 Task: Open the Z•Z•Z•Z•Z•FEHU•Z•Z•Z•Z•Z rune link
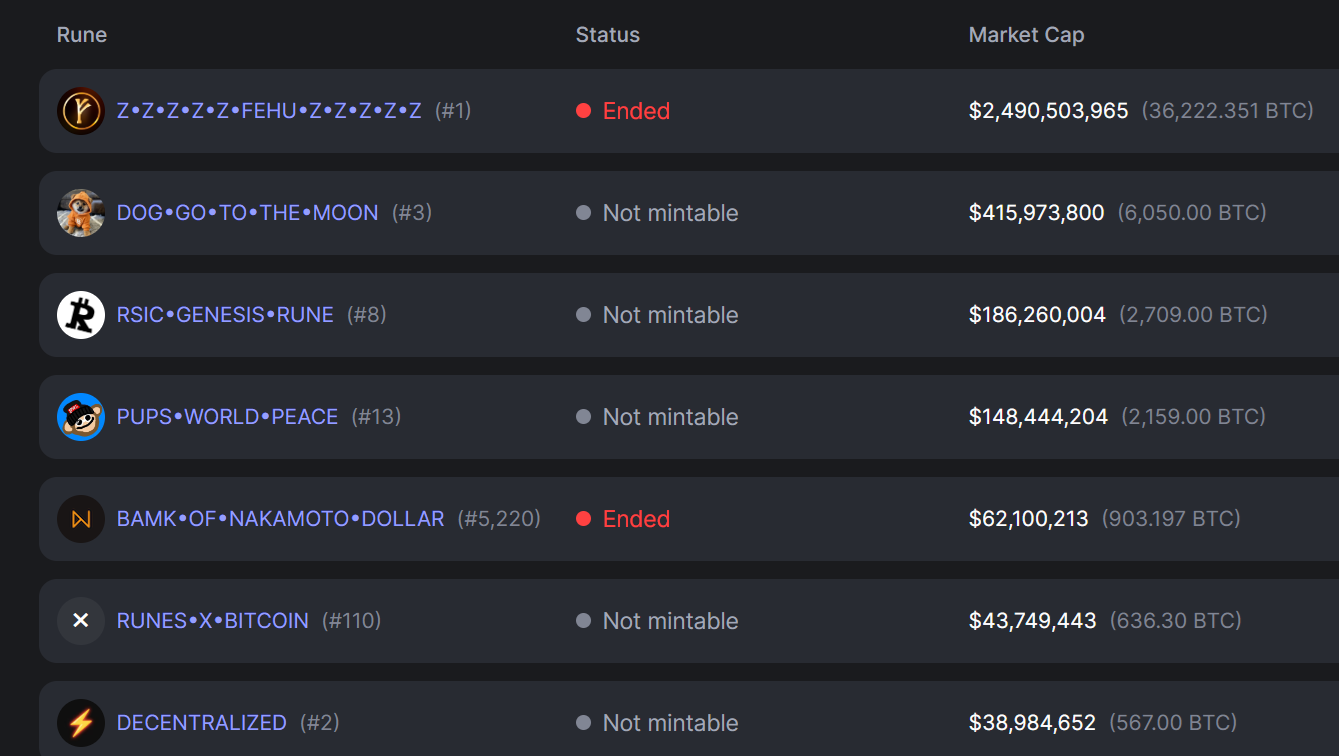269,111
